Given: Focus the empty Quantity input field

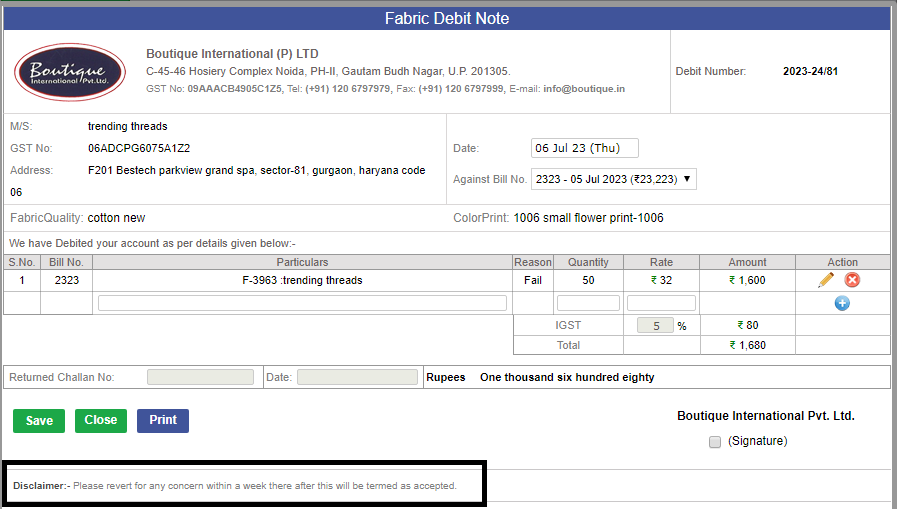Looking at the screenshot, I should pyautogui.click(x=588, y=303).
